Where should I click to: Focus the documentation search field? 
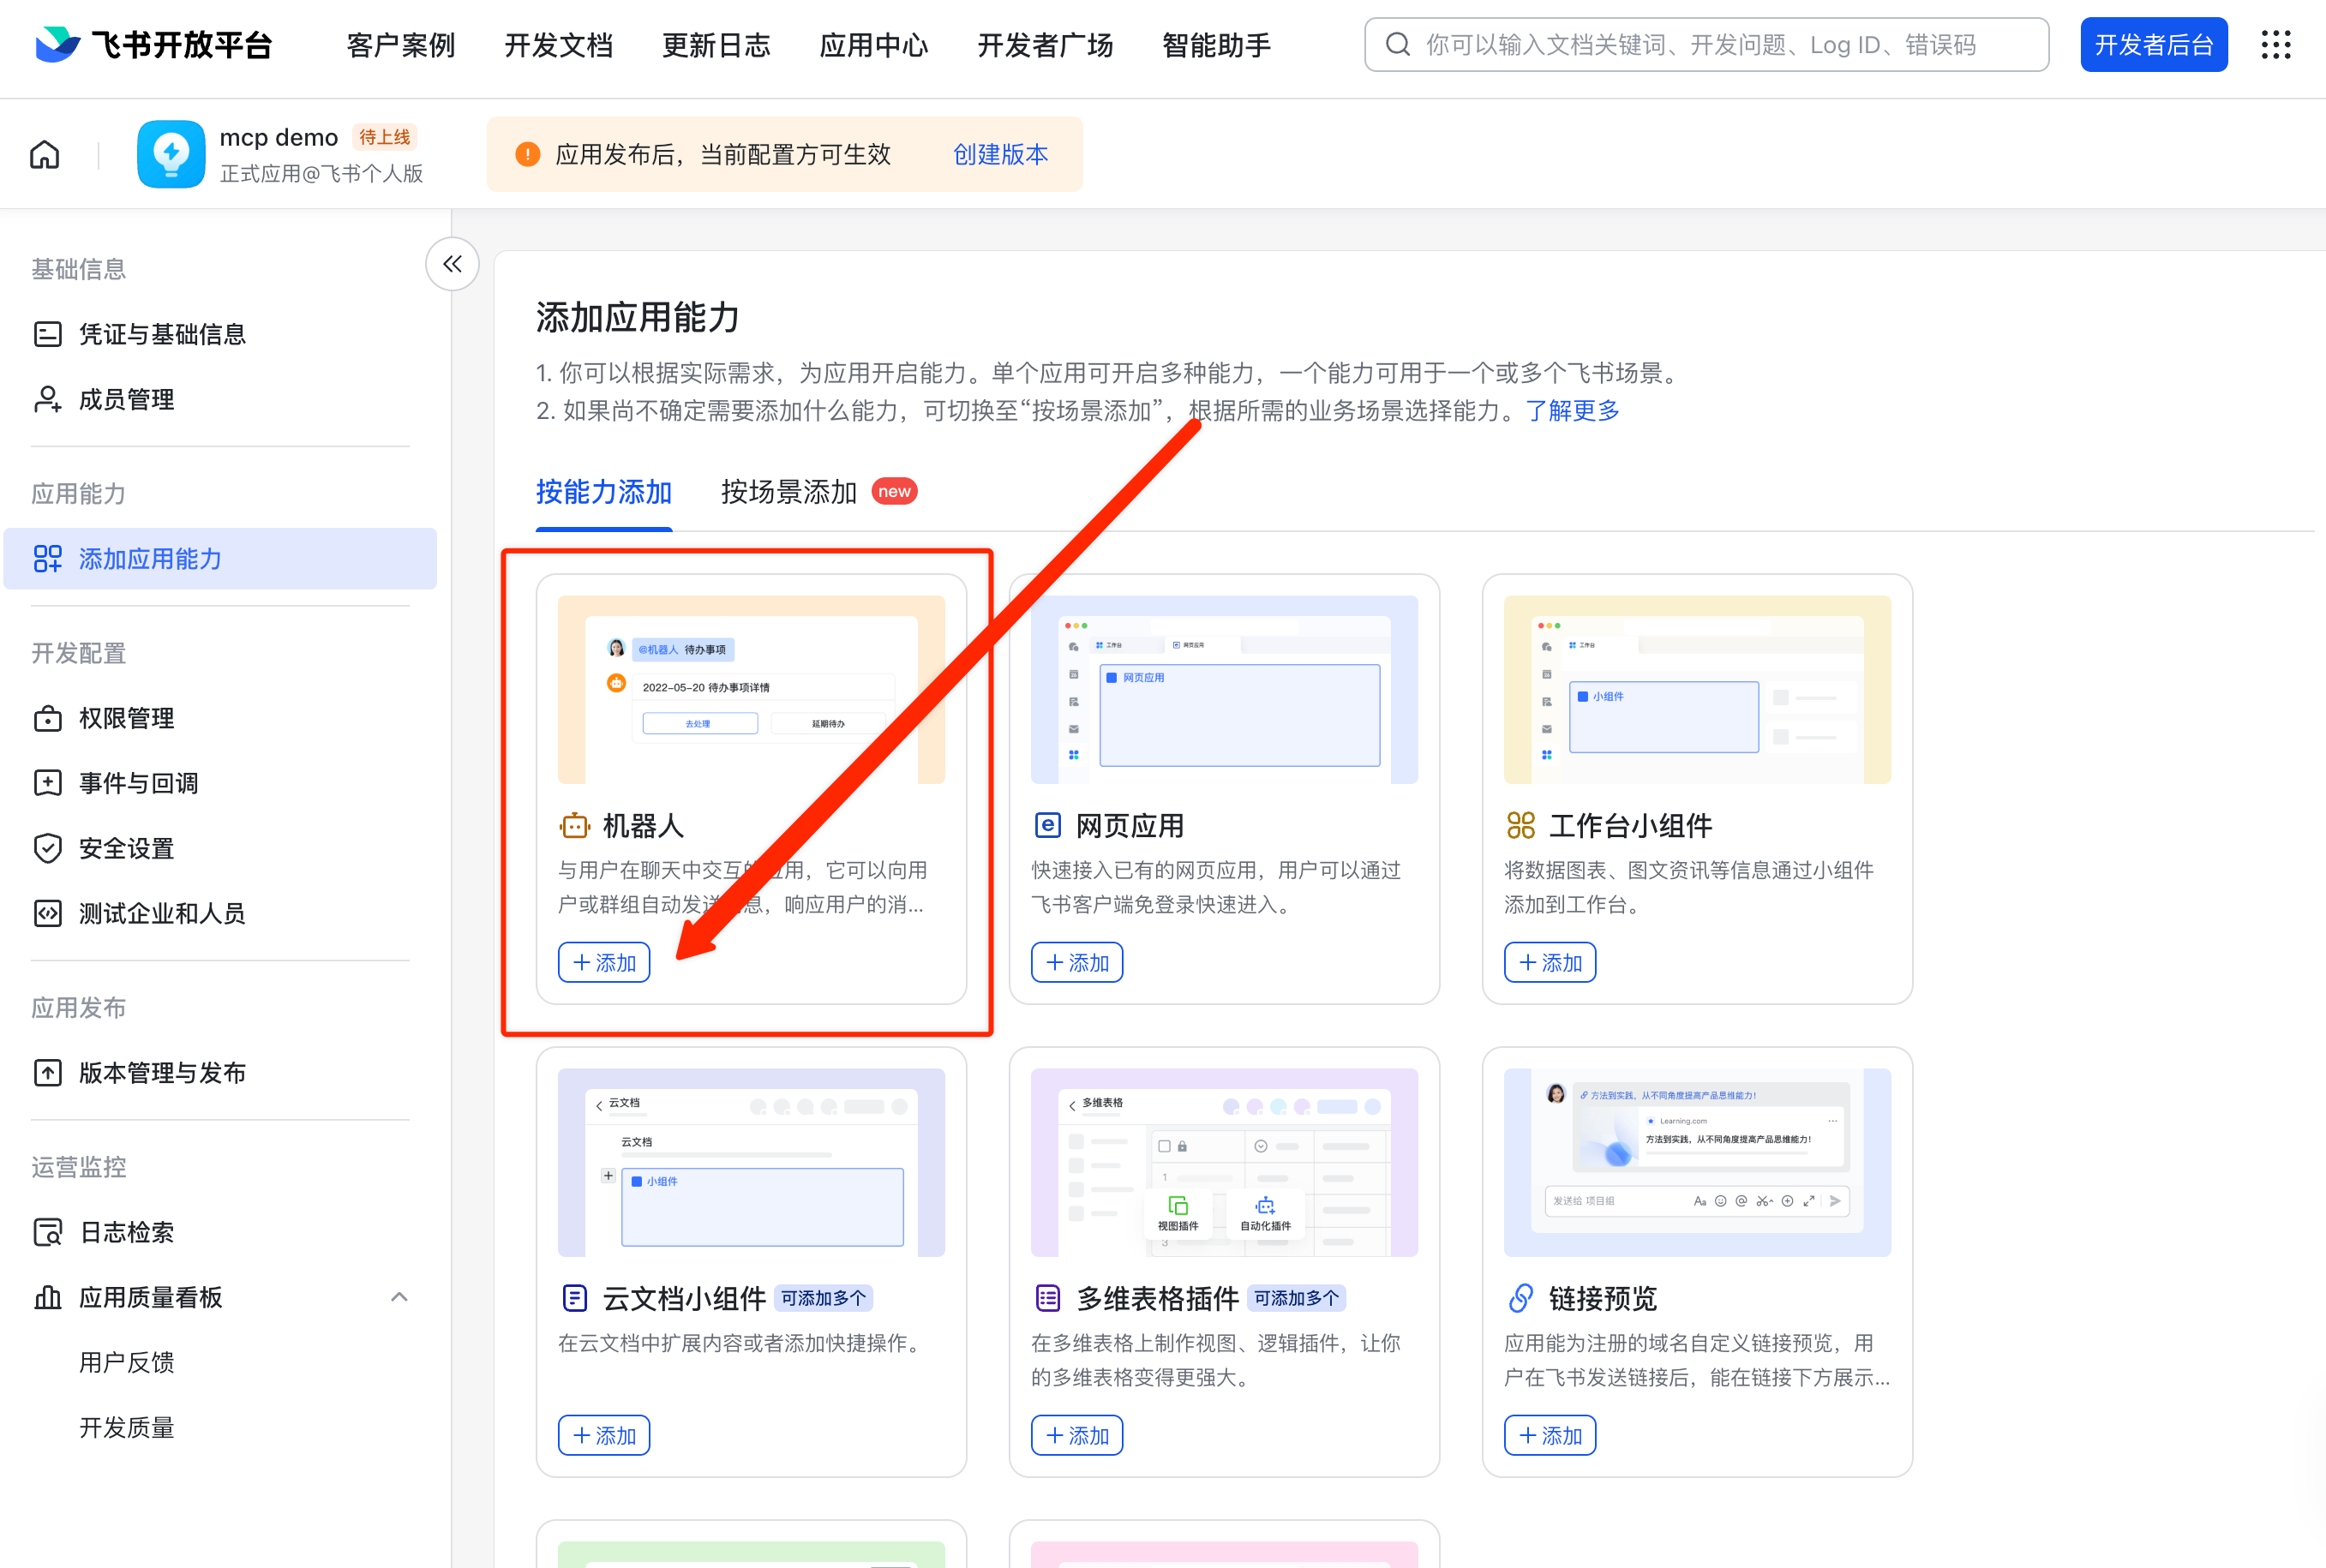tap(1705, 45)
